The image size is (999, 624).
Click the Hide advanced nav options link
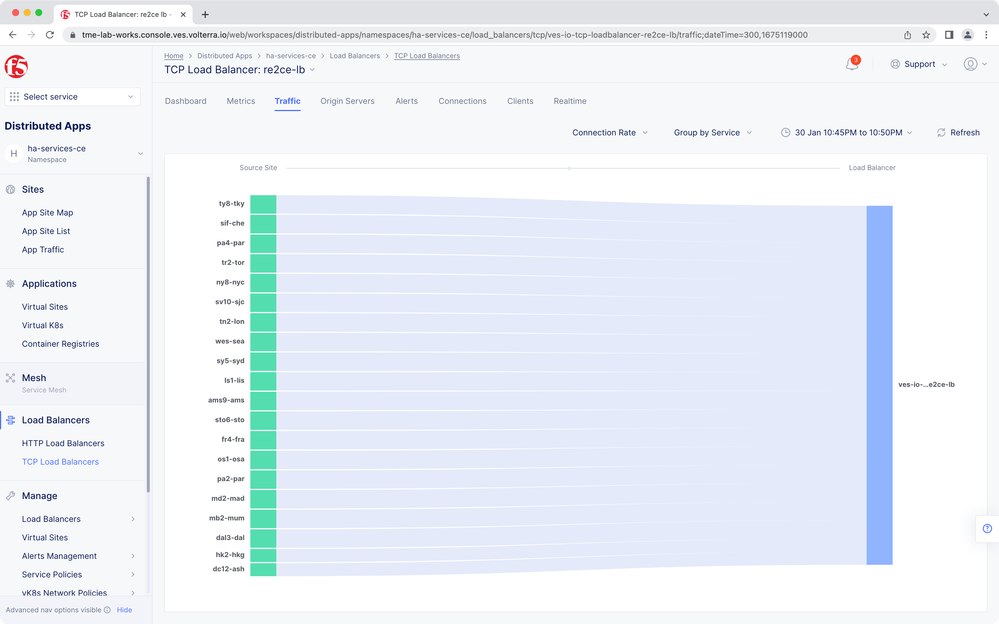[124, 609]
